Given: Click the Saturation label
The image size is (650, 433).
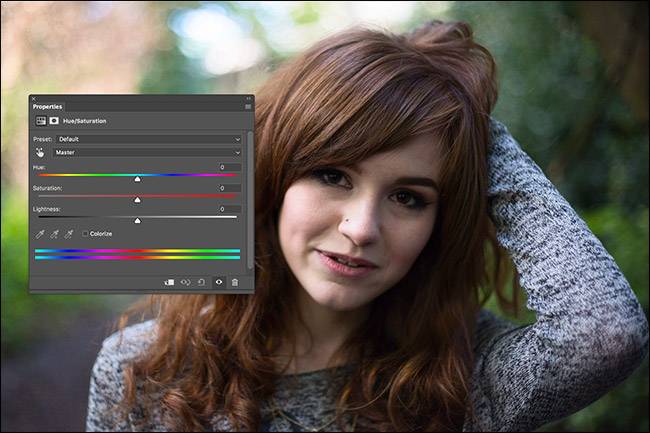Looking at the screenshot, I should [47, 188].
